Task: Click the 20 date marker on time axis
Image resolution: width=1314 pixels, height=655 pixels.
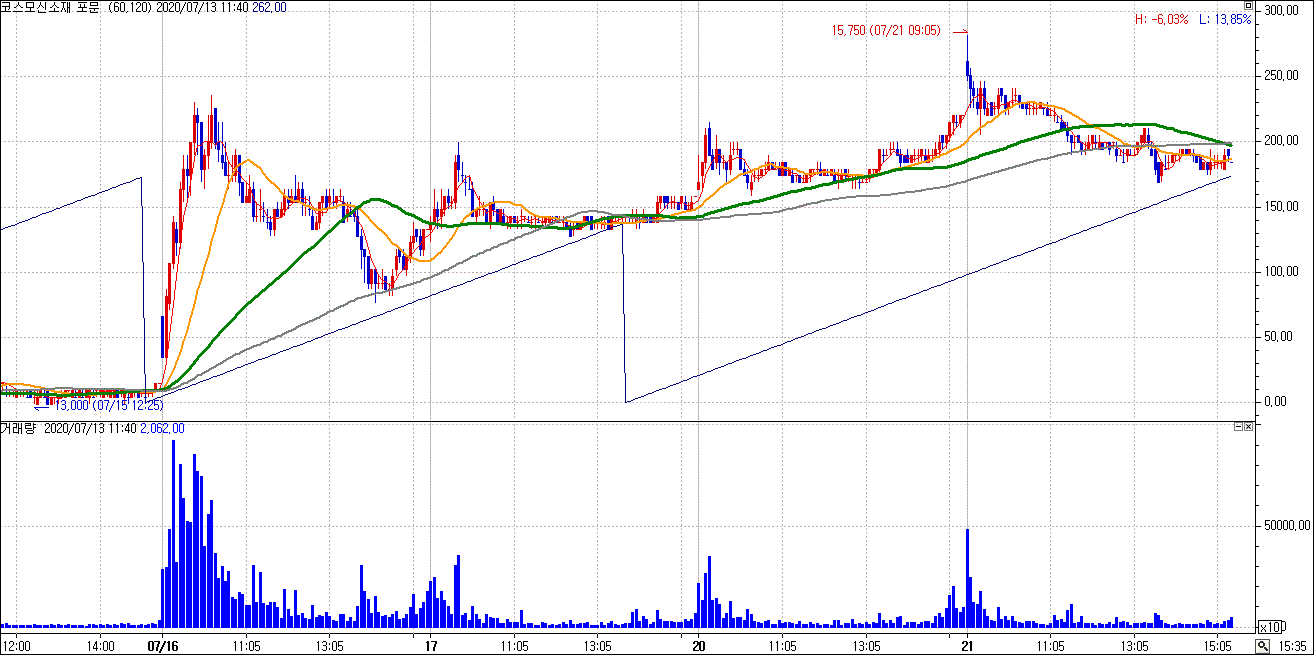Action: [698, 646]
